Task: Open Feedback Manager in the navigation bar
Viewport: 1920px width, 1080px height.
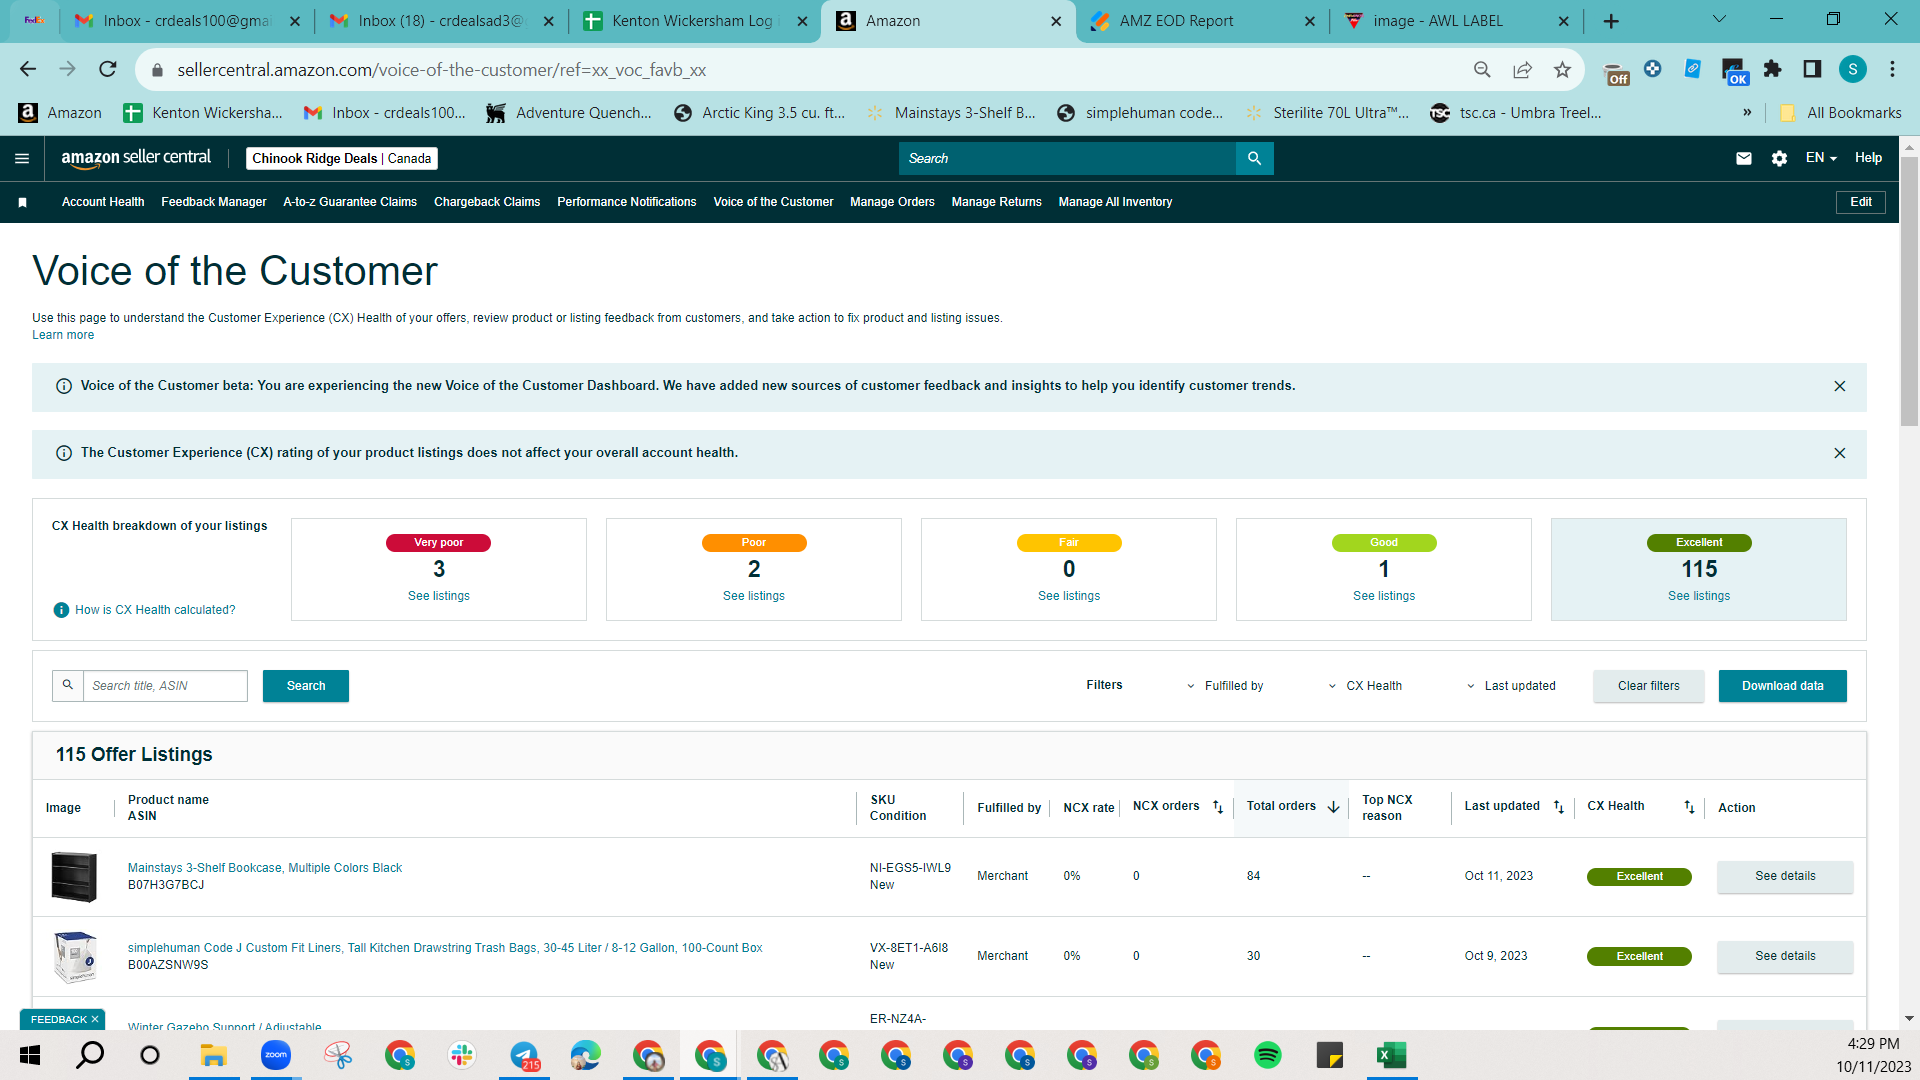Action: [x=214, y=202]
